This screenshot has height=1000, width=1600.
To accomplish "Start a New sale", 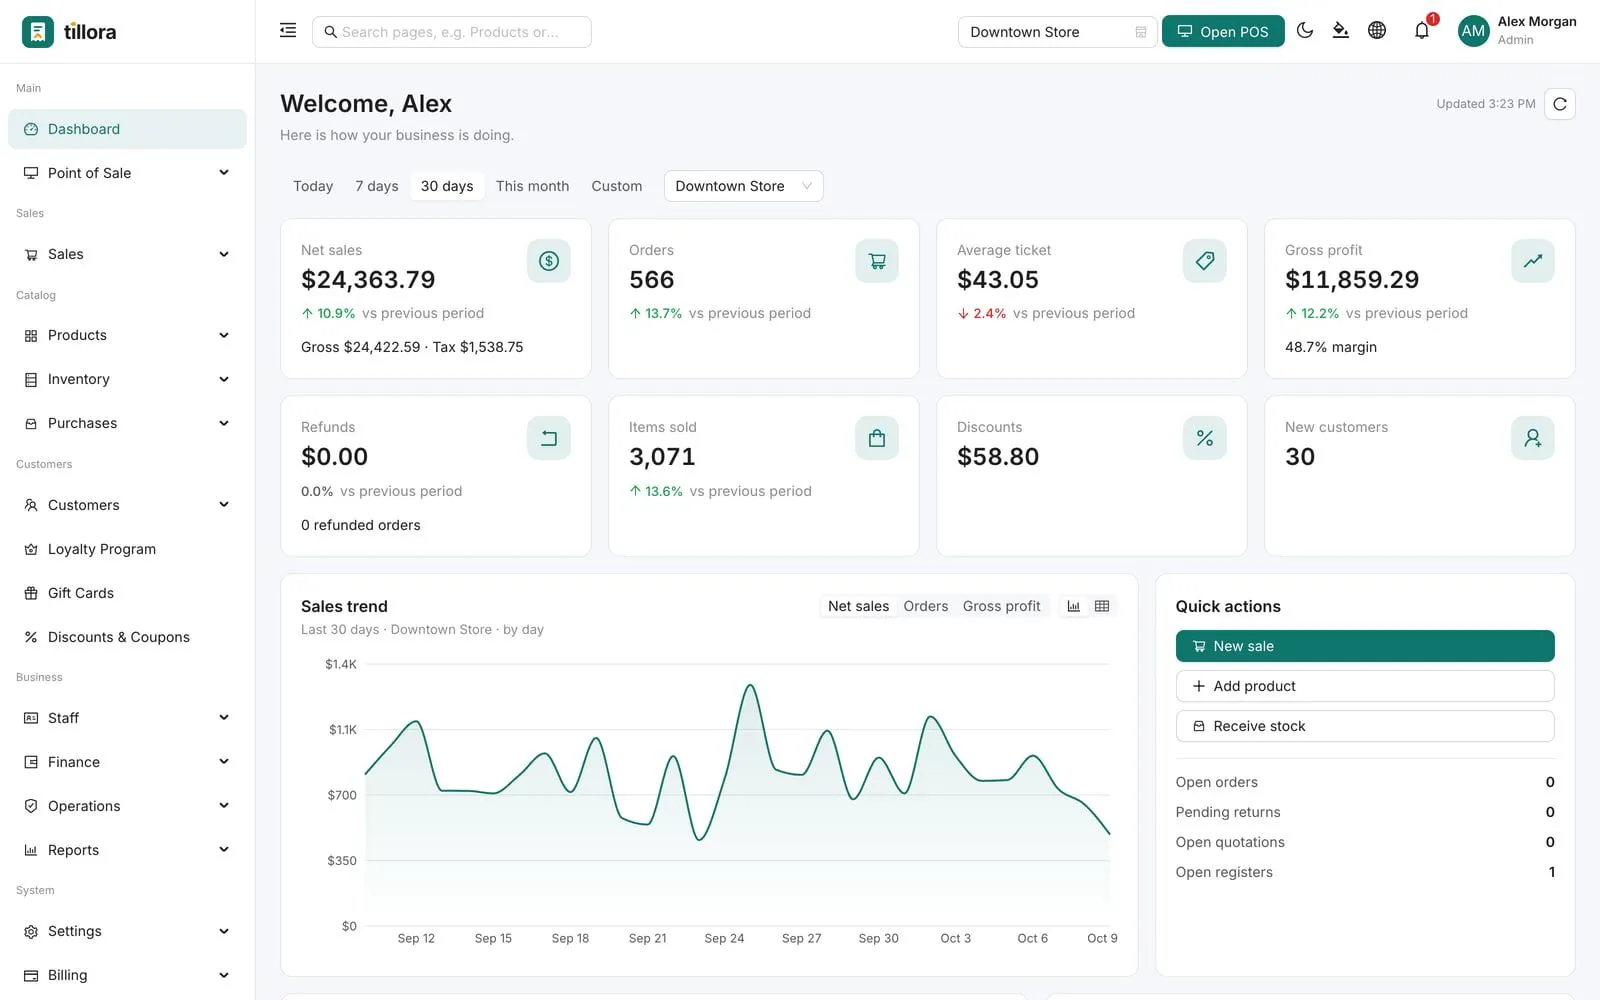I will (1365, 646).
